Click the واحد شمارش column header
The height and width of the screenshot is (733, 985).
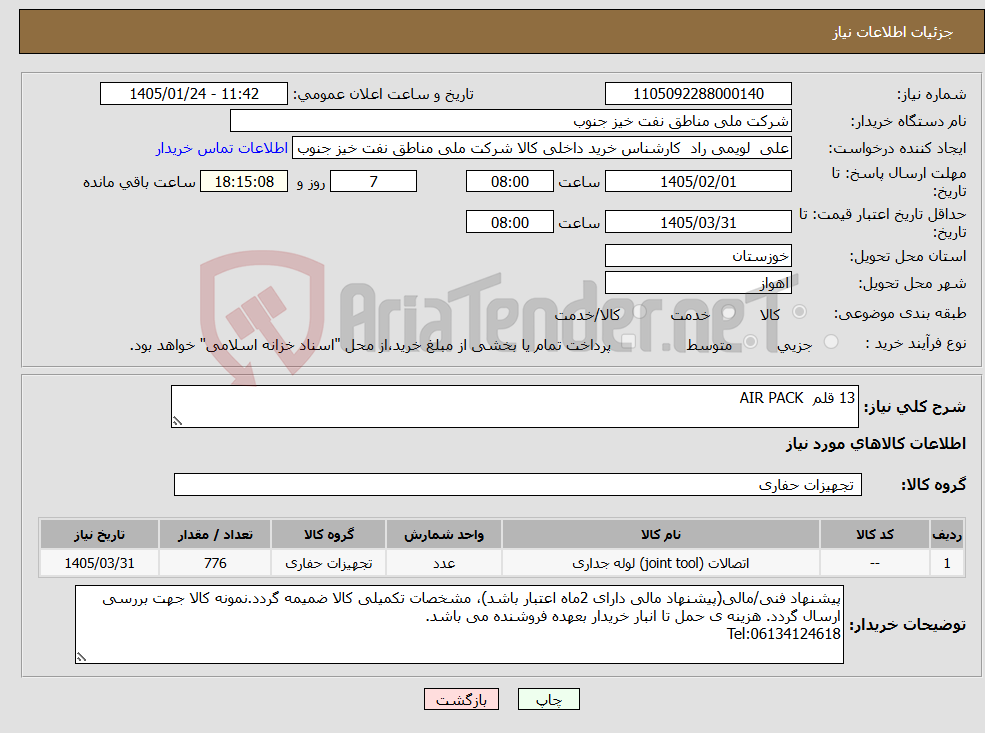click(x=444, y=535)
